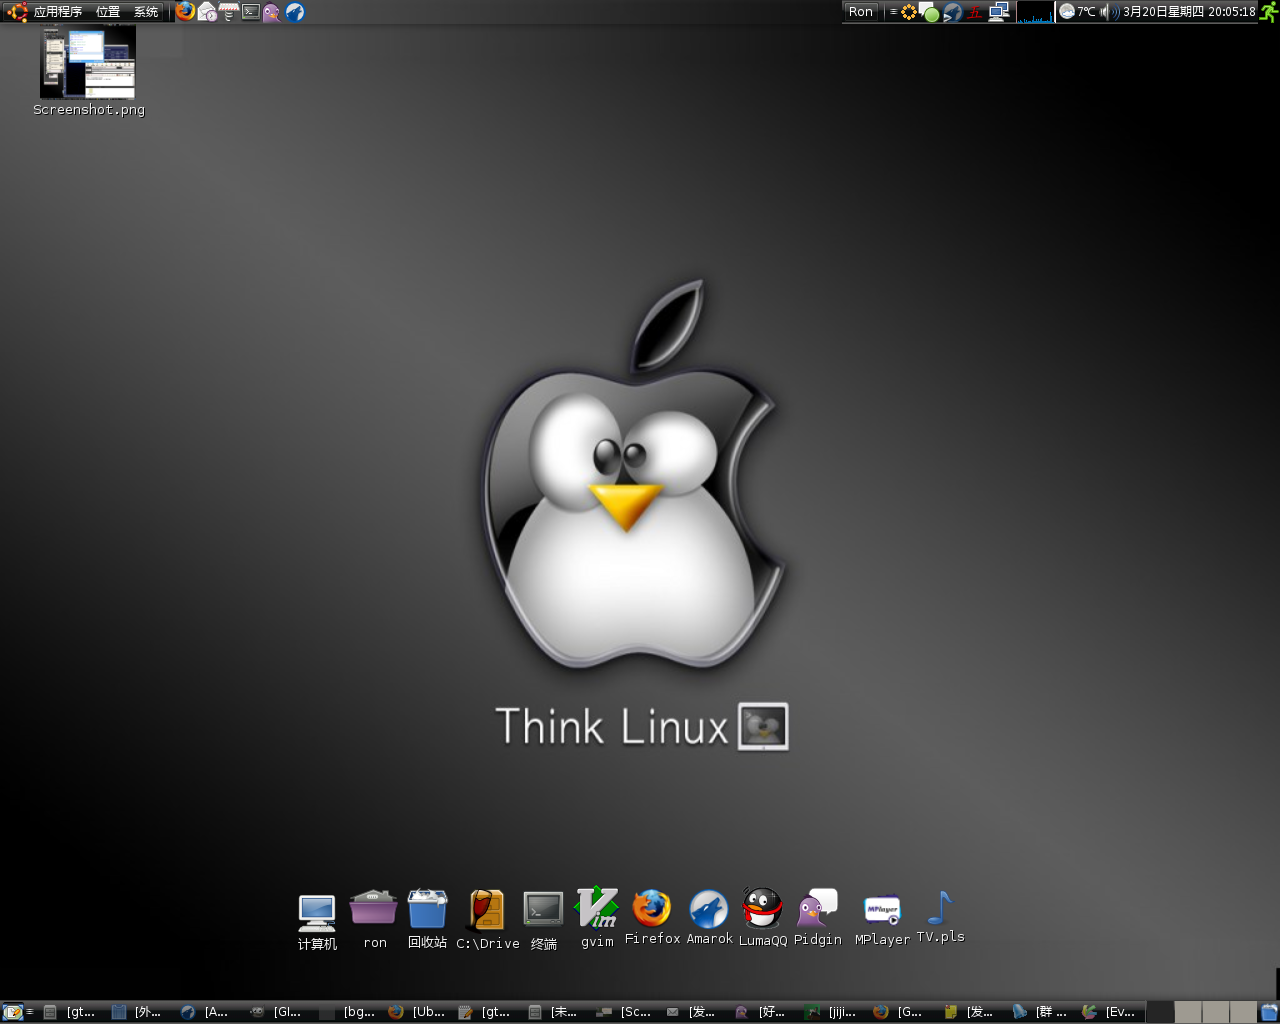Open the green status chat tray icon
This screenshot has width=1280, height=1024.
tap(930, 13)
